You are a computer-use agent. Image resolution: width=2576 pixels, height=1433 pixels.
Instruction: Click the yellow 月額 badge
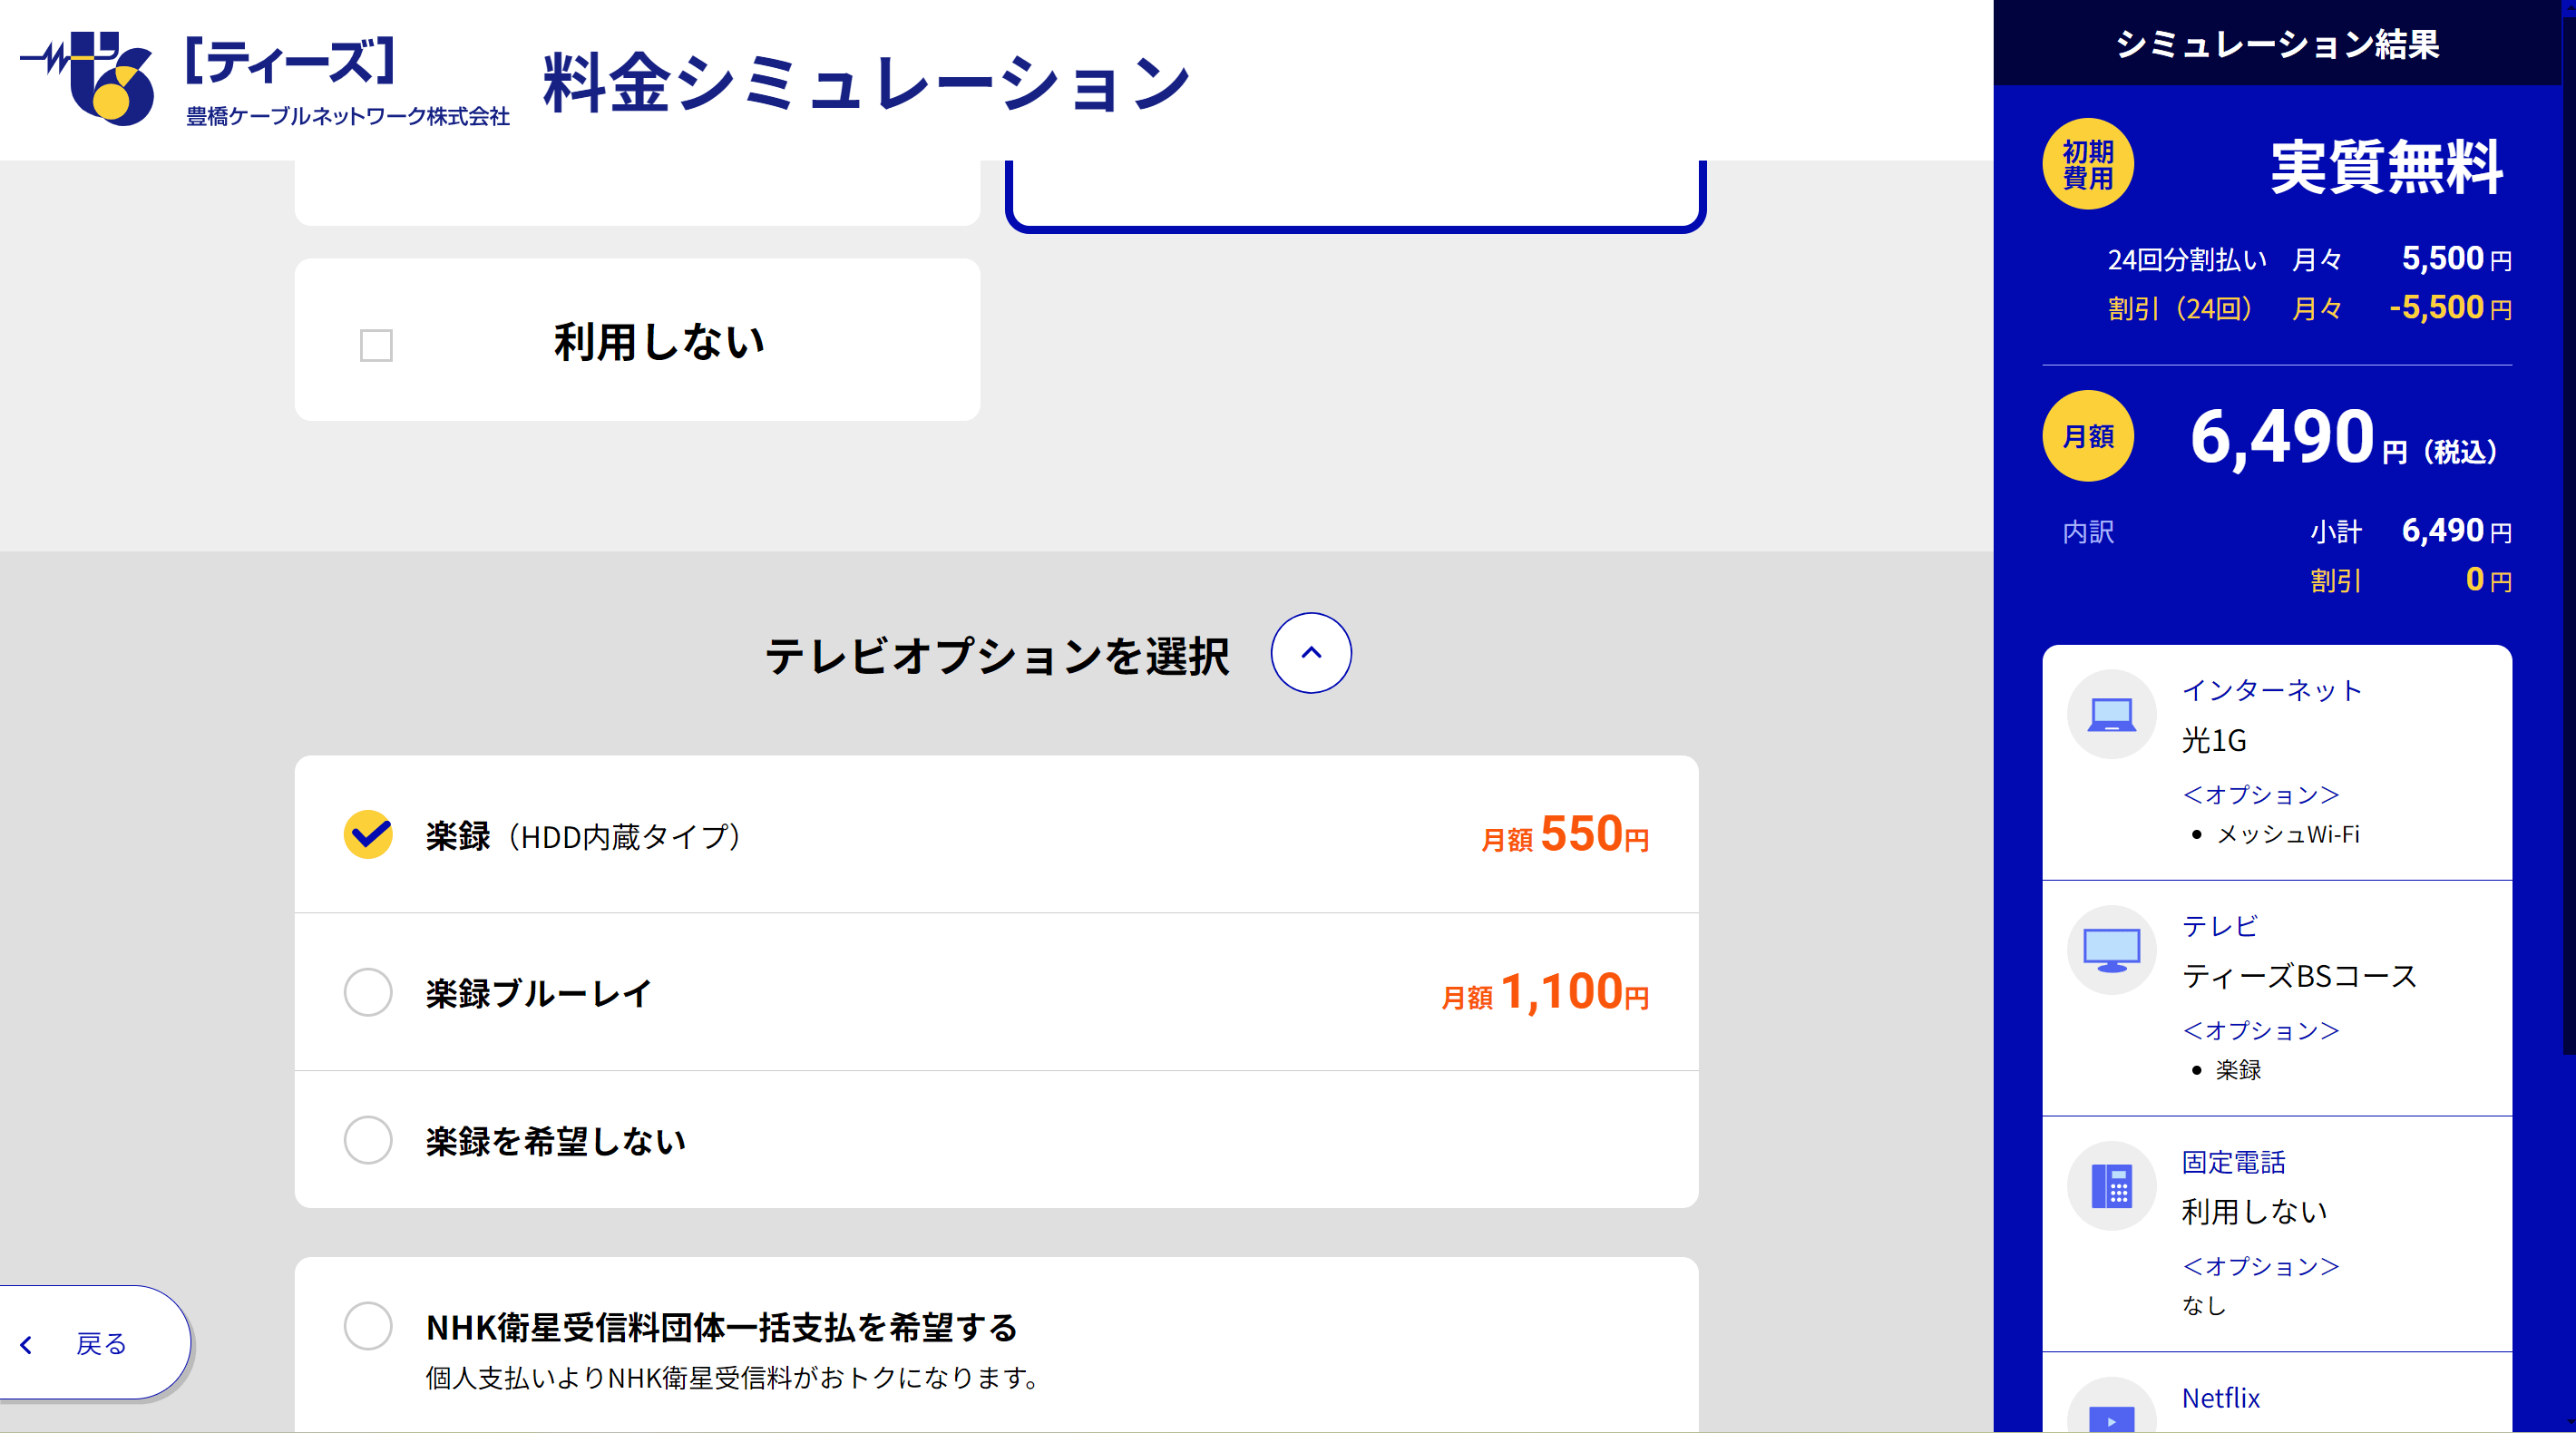2088,436
